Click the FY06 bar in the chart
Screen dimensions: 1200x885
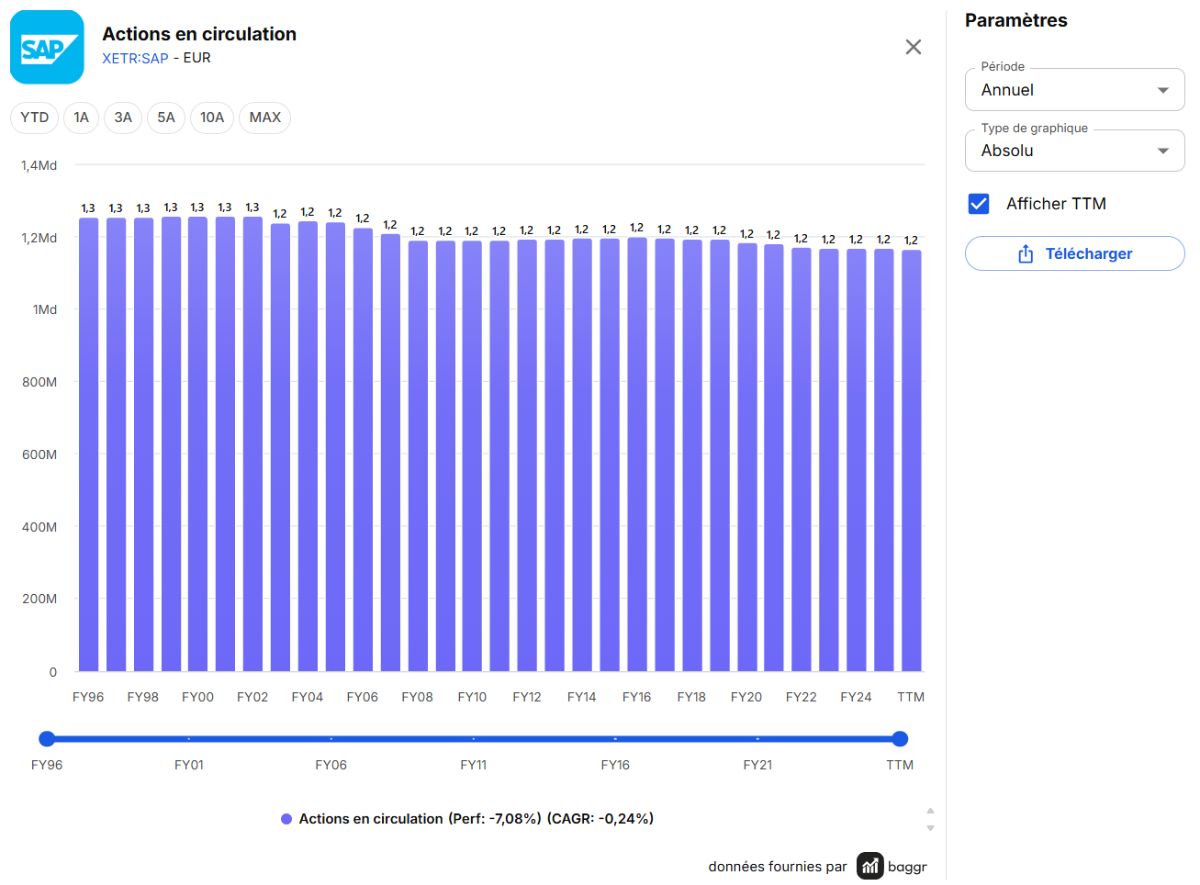(363, 450)
